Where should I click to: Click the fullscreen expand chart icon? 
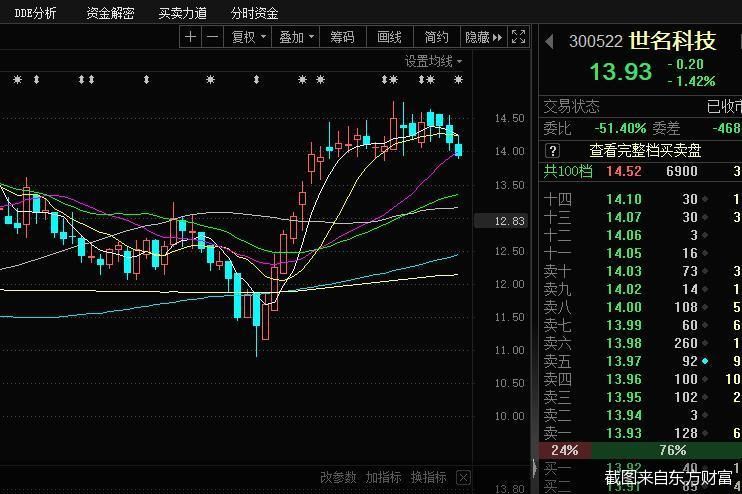(518, 37)
